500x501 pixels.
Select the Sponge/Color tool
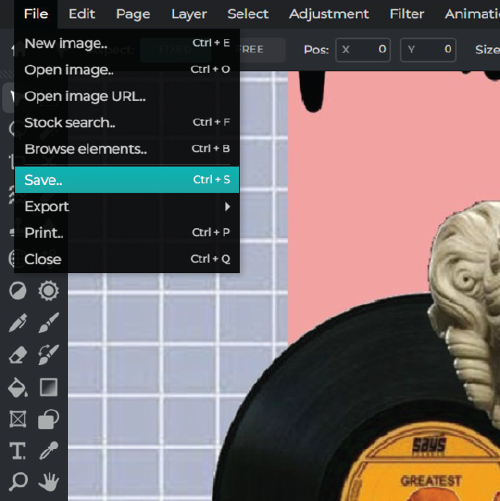[49, 291]
